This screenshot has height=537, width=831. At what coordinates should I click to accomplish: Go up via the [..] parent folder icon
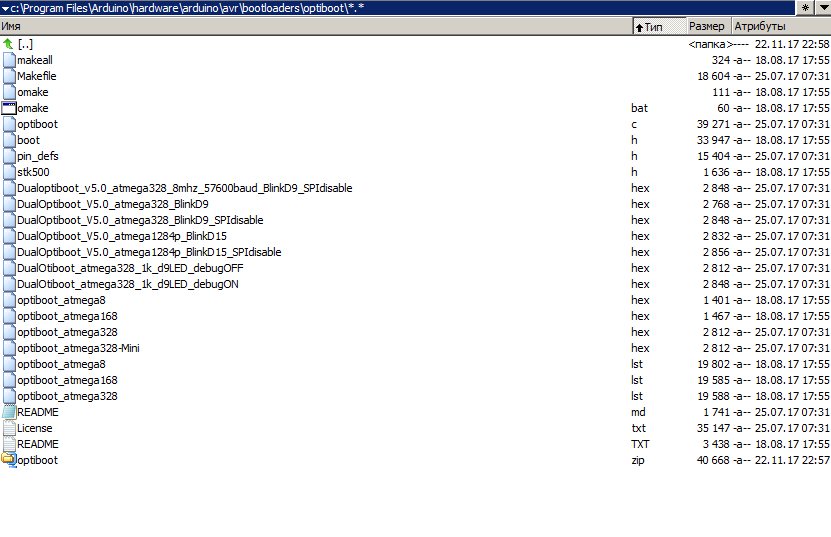[8, 44]
